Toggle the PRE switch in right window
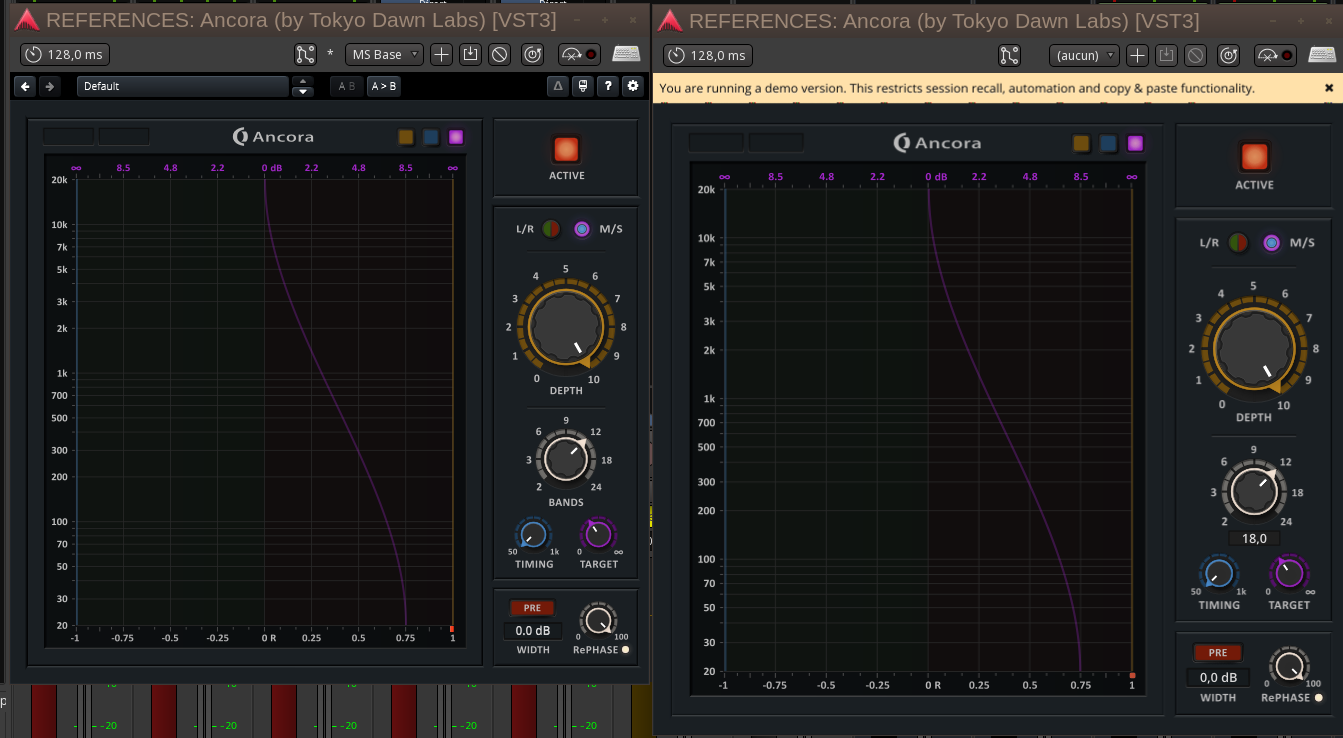 click(1217, 652)
